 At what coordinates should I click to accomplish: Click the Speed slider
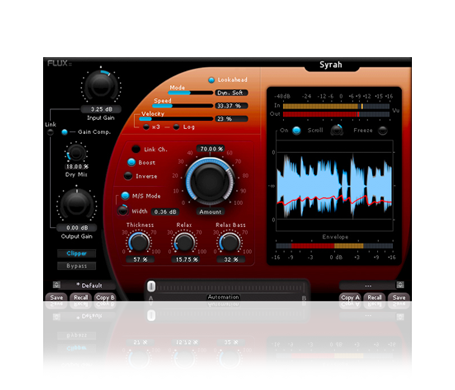(183, 106)
